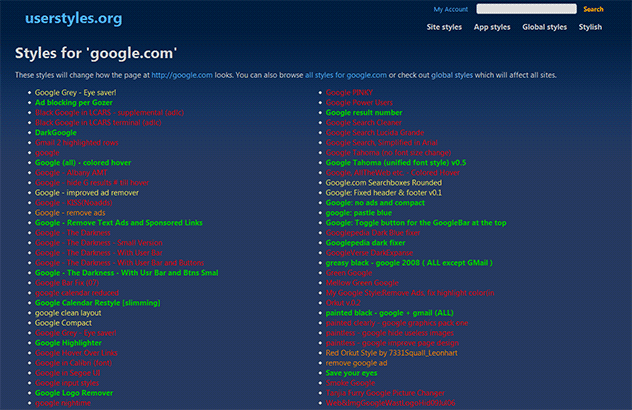632x410 pixels.
Task: Open Ad blocking per Gozer style
Action: coord(74,102)
